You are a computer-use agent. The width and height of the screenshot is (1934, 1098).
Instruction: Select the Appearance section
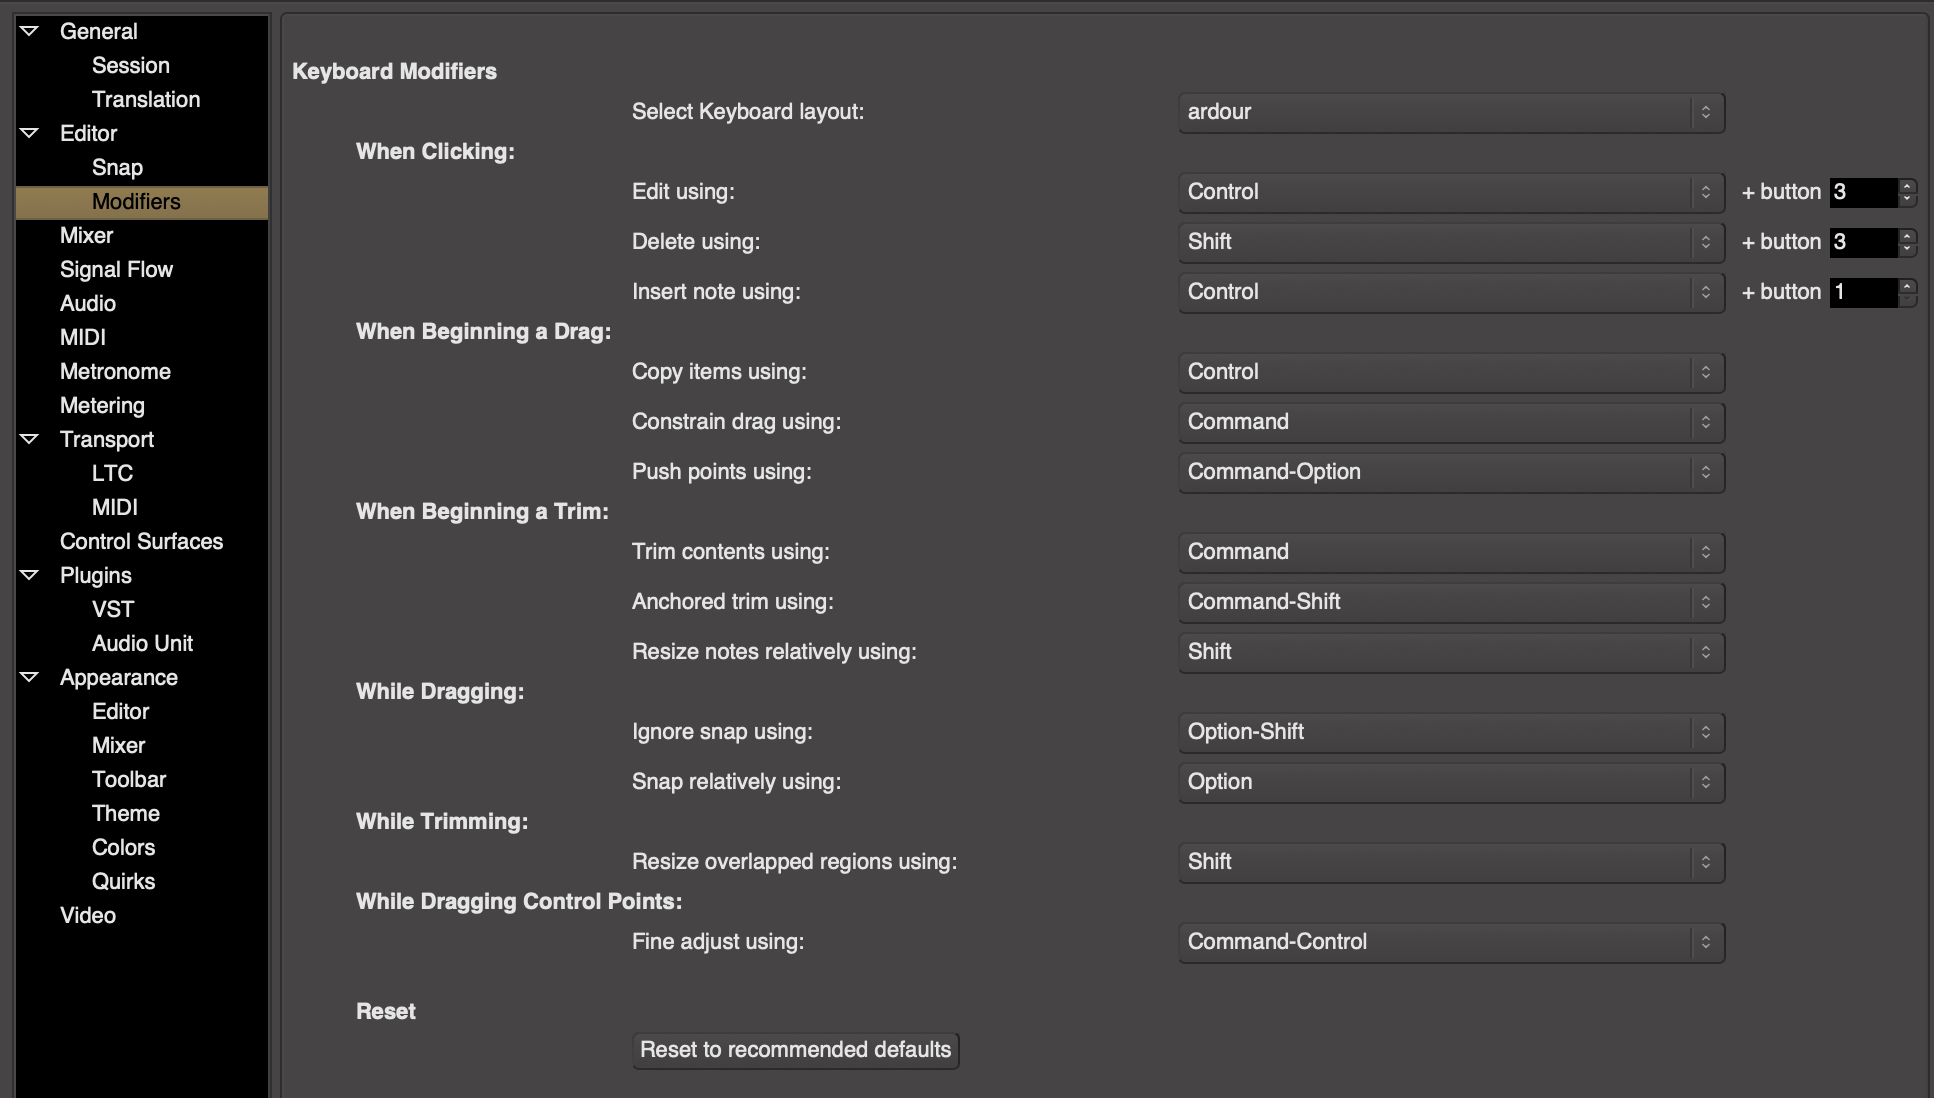click(x=120, y=677)
